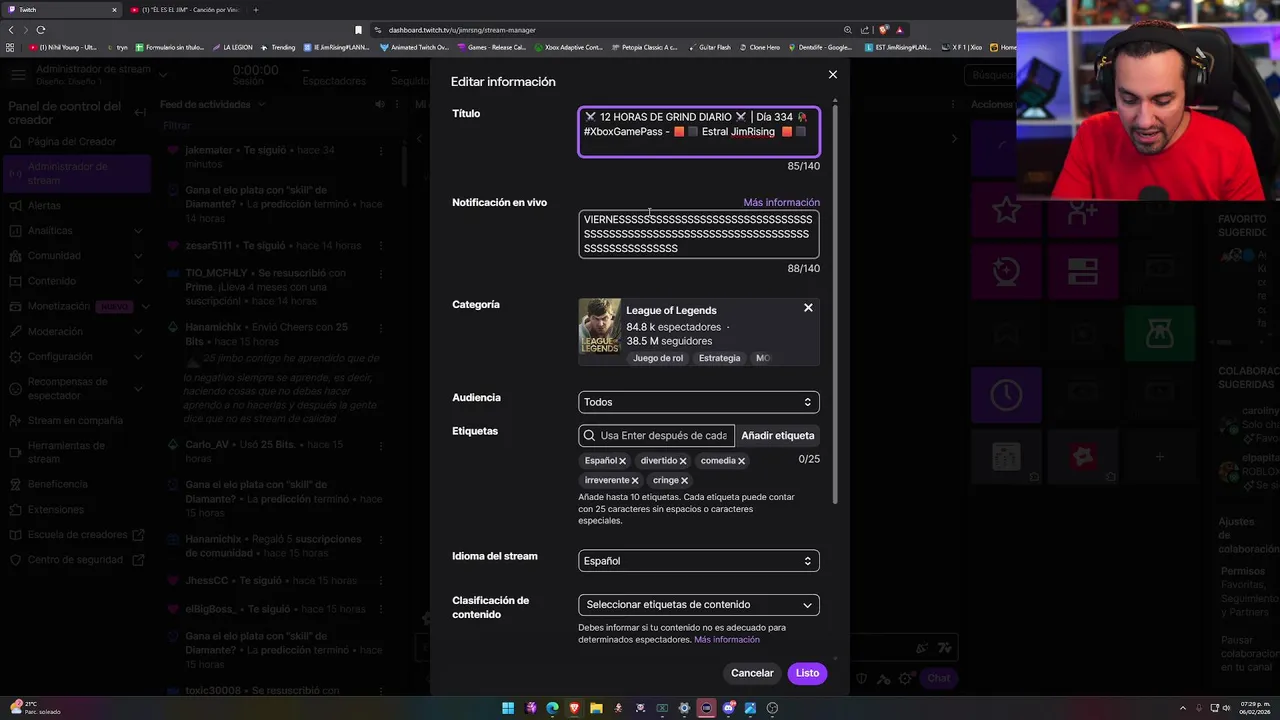Open Página del Creador in sidebar
1280x720 pixels.
click(72, 142)
